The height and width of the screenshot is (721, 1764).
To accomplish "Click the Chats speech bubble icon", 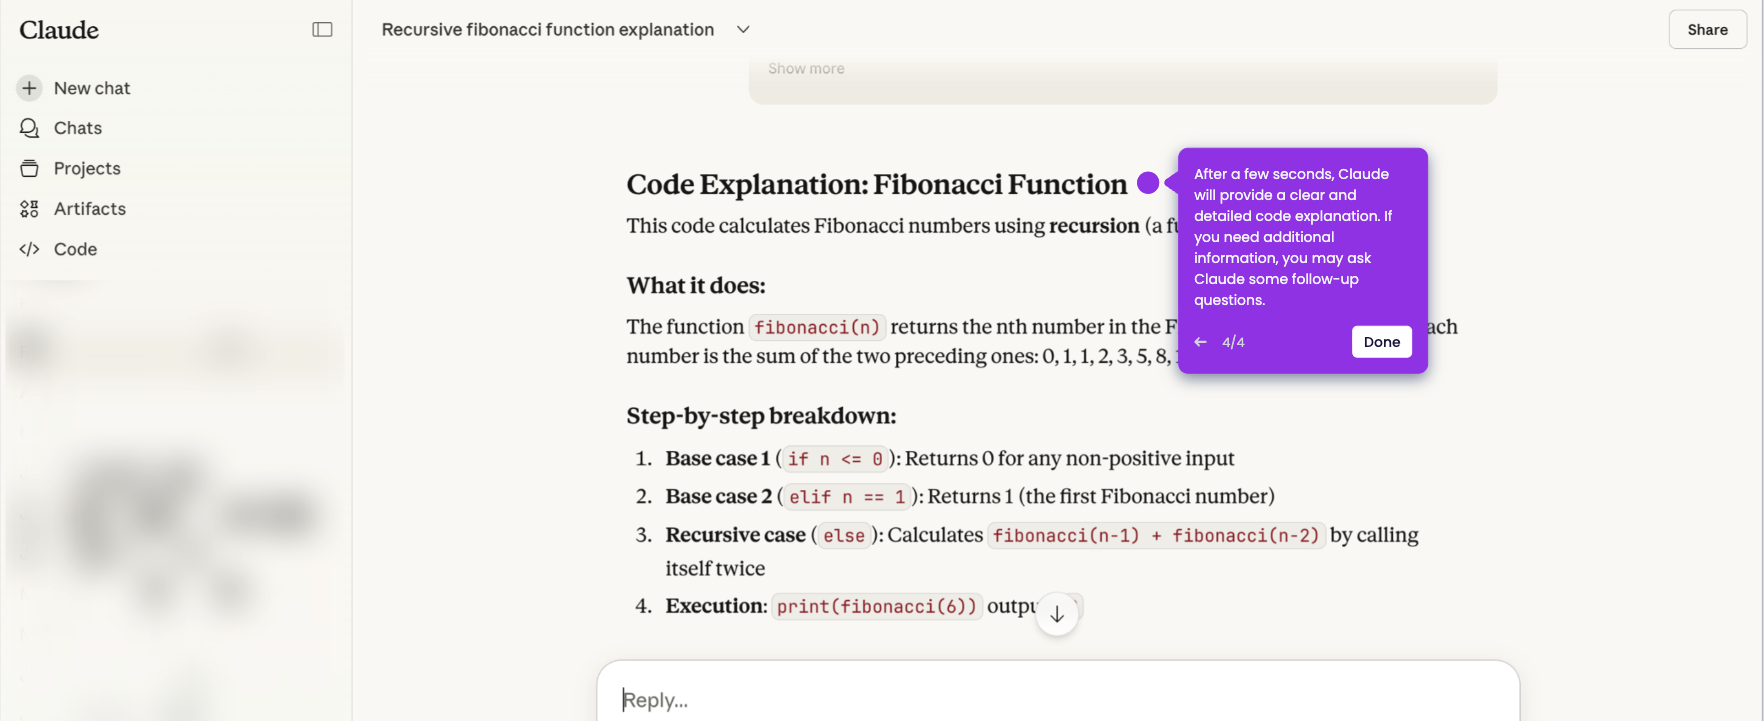I will (30, 128).
